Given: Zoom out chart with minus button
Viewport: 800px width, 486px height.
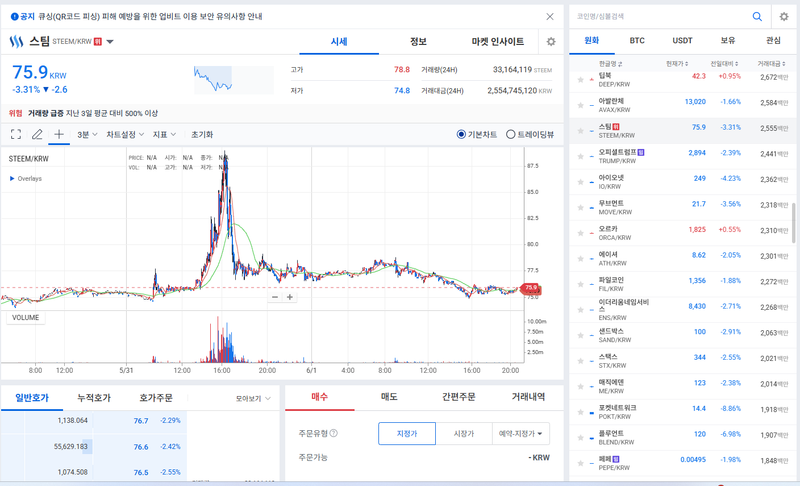Looking at the screenshot, I should pyautogui.click(x=275, y=297).
